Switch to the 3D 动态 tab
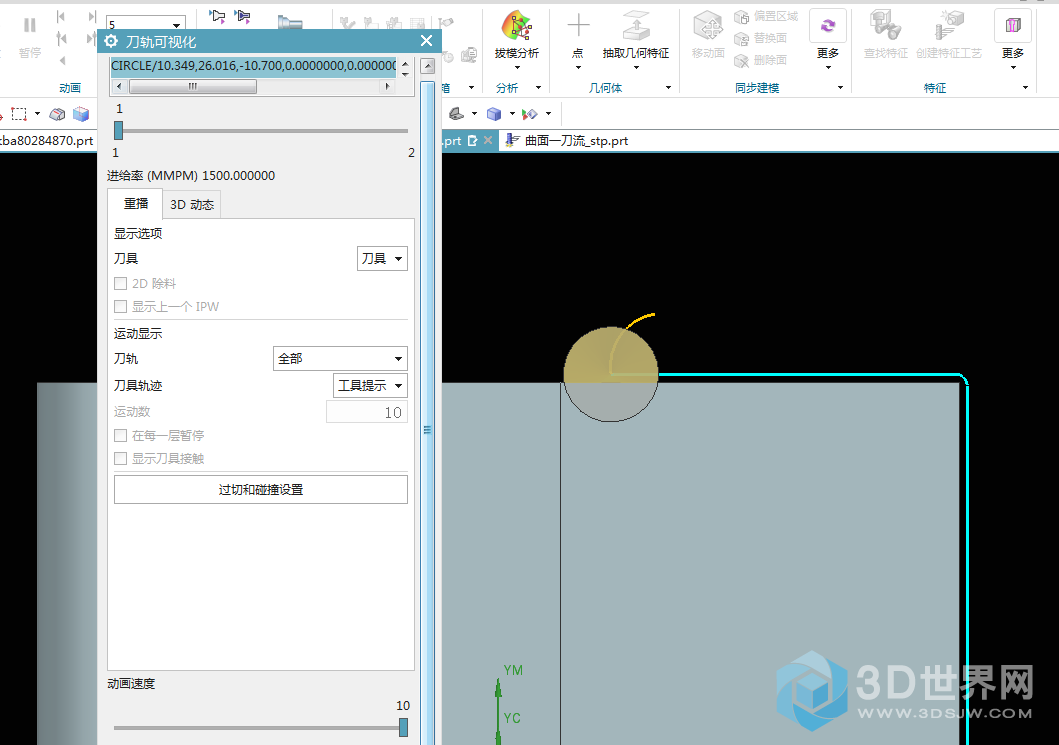The height and width of the screenshot is (745, 1059). tap(192, 205)
